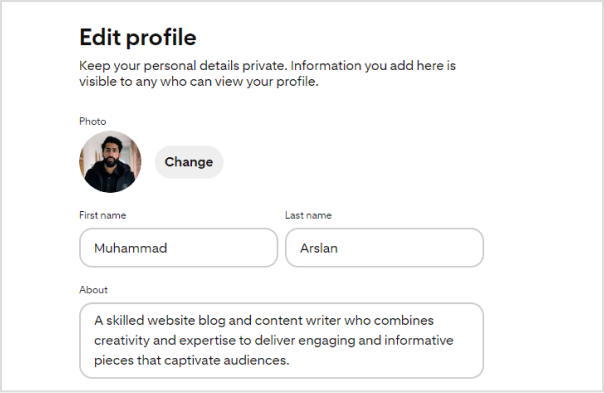Screen dimensions: 604x393
Task: Click the About label
Action: coord(93,290)
